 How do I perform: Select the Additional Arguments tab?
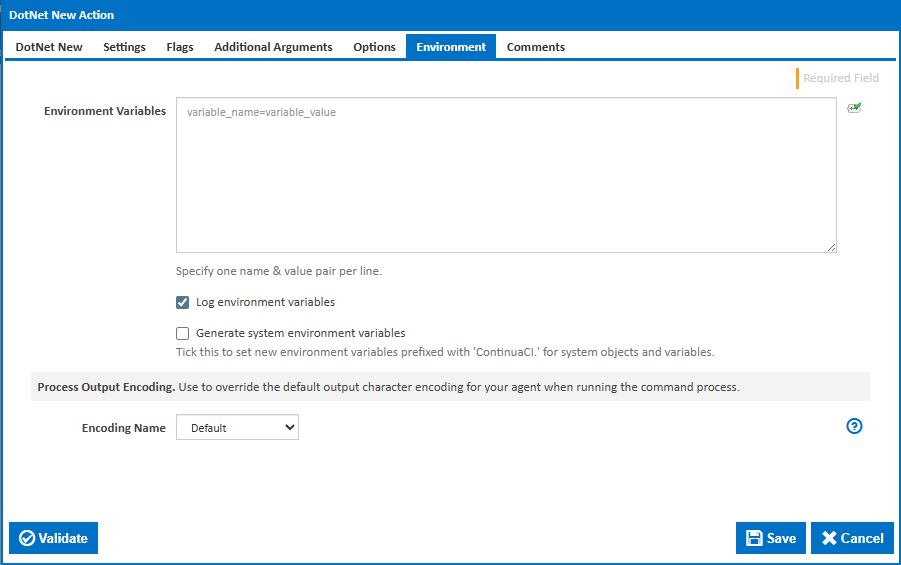click(x=273, y=47)
